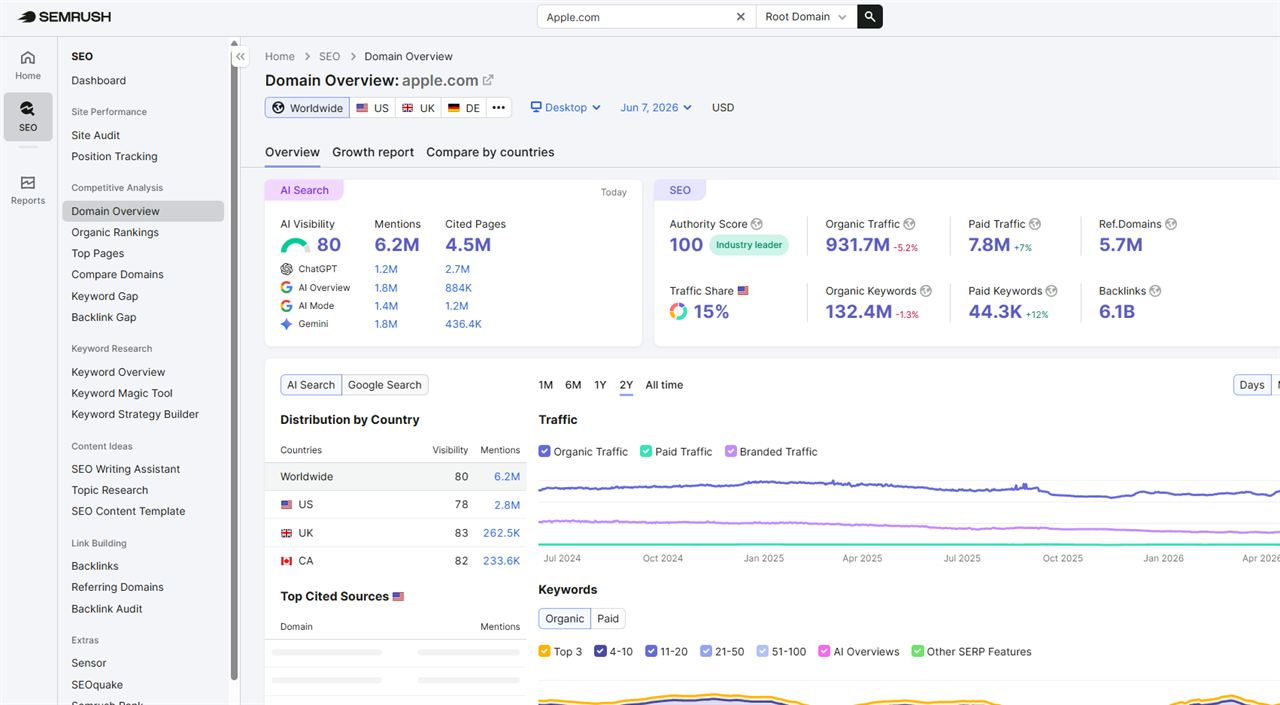Click the search magnifier button
The height and width of the screenshot is (705, 1280).
click(x=870, y=16)
